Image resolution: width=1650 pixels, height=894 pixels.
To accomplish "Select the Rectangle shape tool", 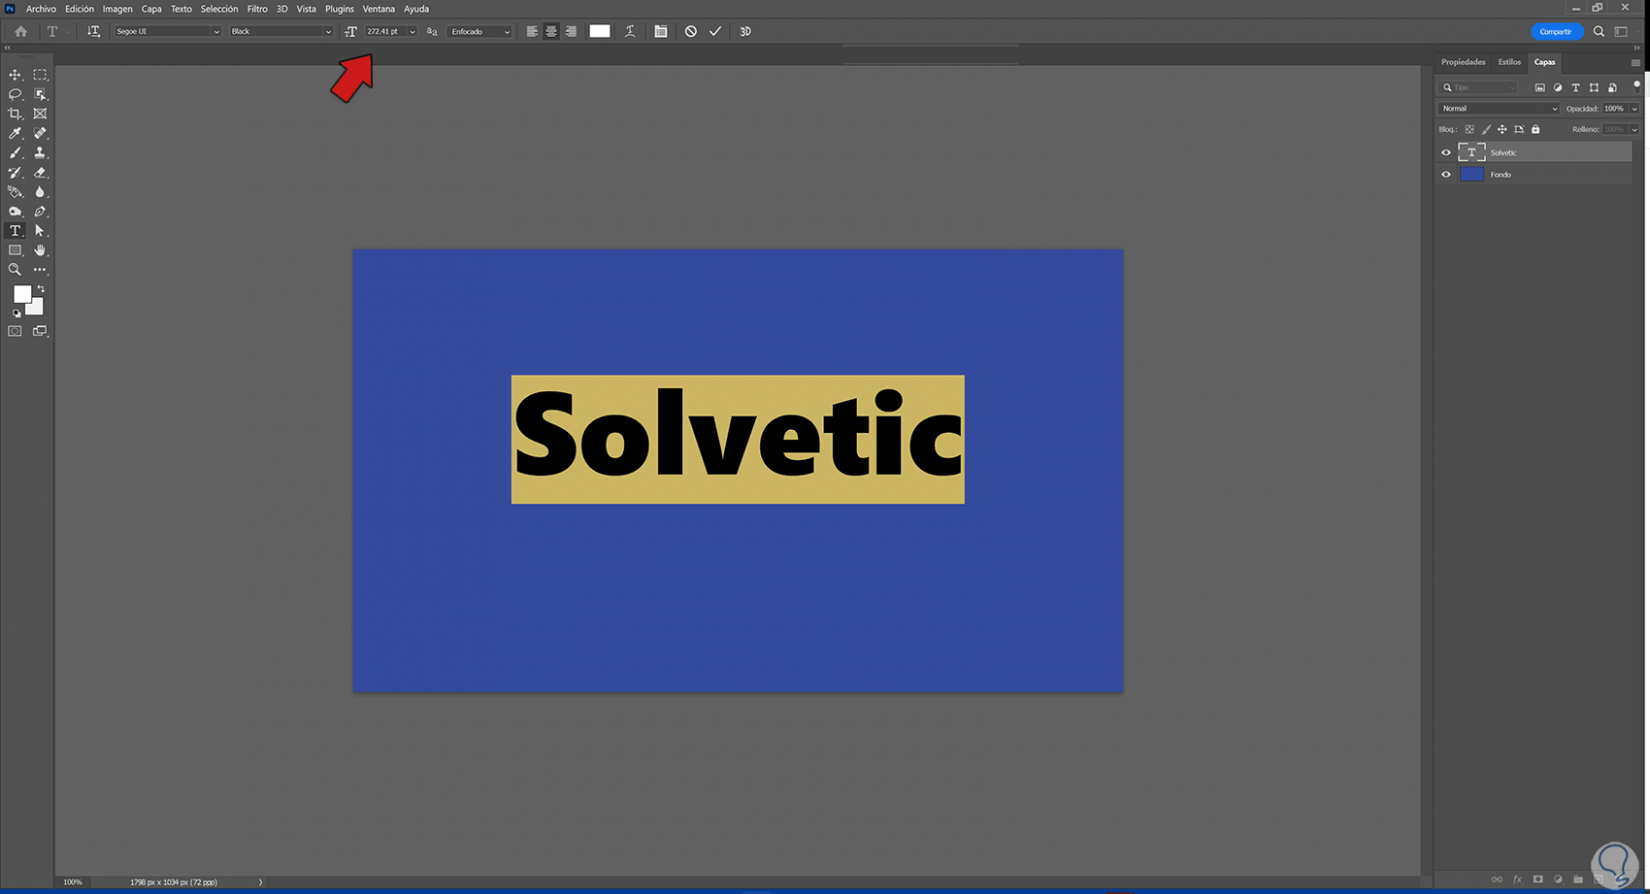I will 15,250.
